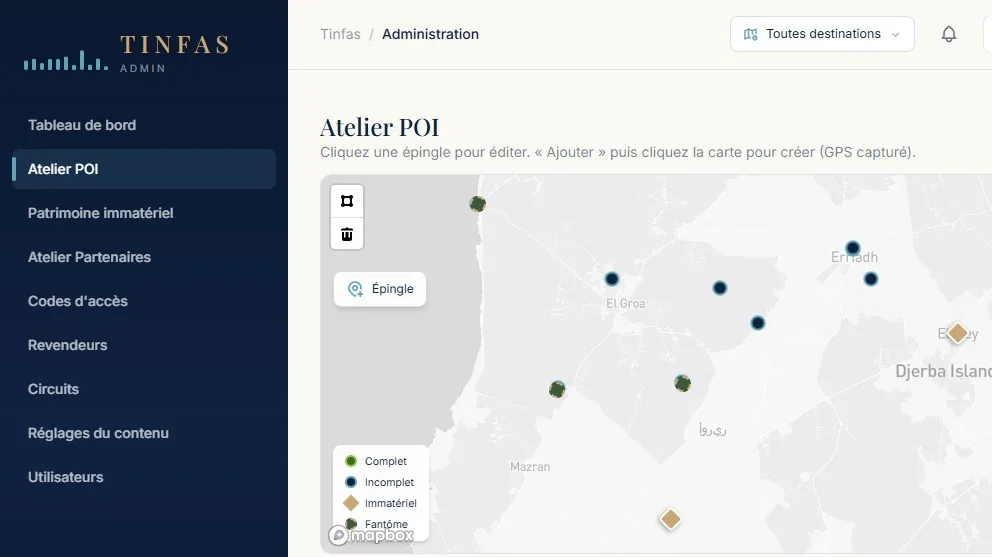Click the Atelier POI page heading
The width and height of the screenshot is (992, 557).
[379, 127]
